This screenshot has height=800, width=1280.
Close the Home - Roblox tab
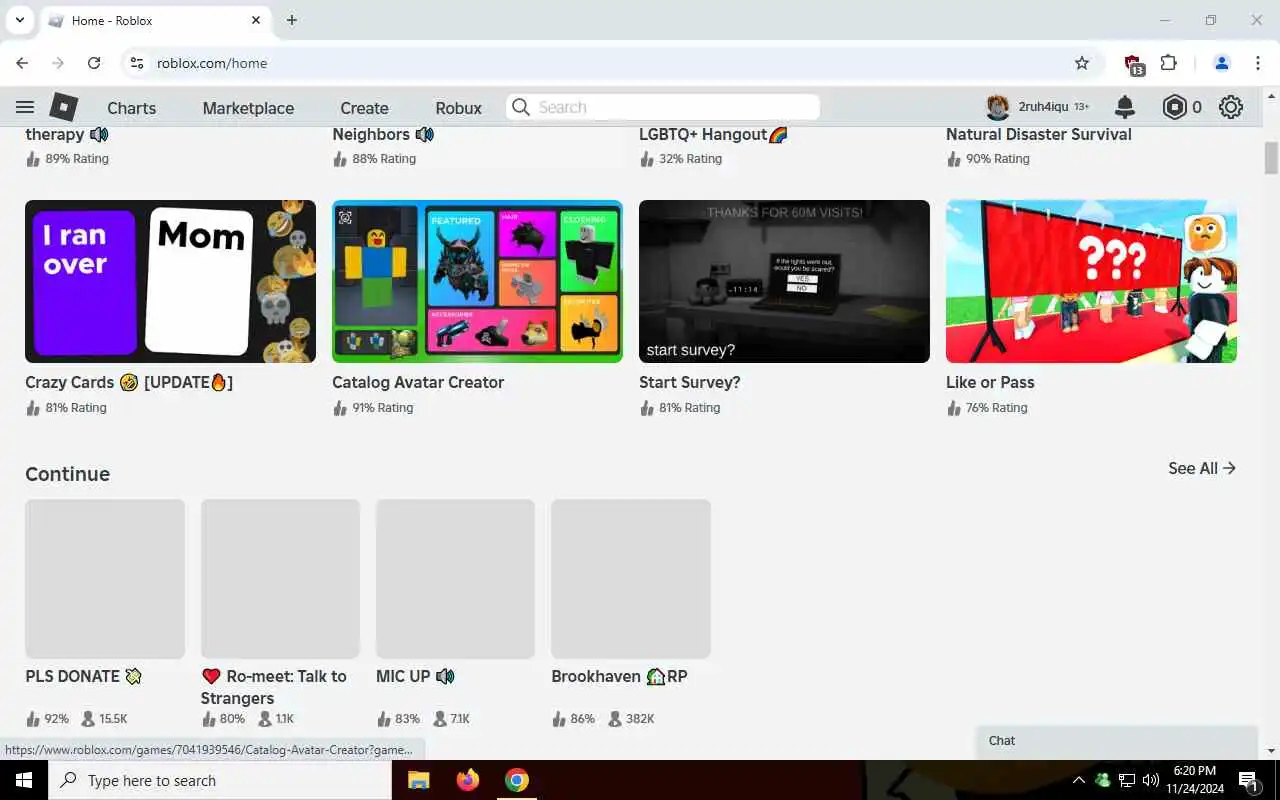(256, 20)
